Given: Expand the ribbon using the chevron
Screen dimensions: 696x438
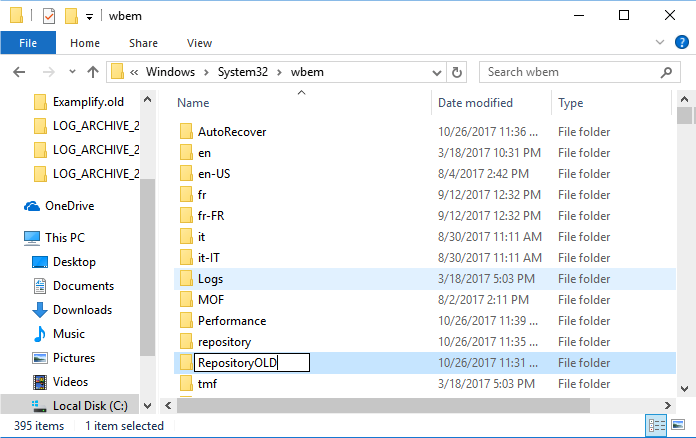Looking at the screenshot, I should 658,43.
